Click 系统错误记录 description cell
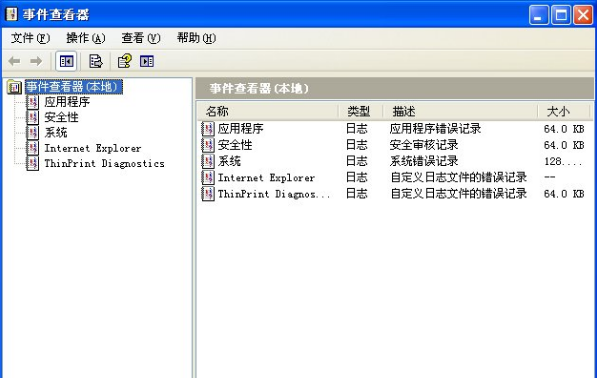Screen dimensions: 597x378 coord(424,161)
